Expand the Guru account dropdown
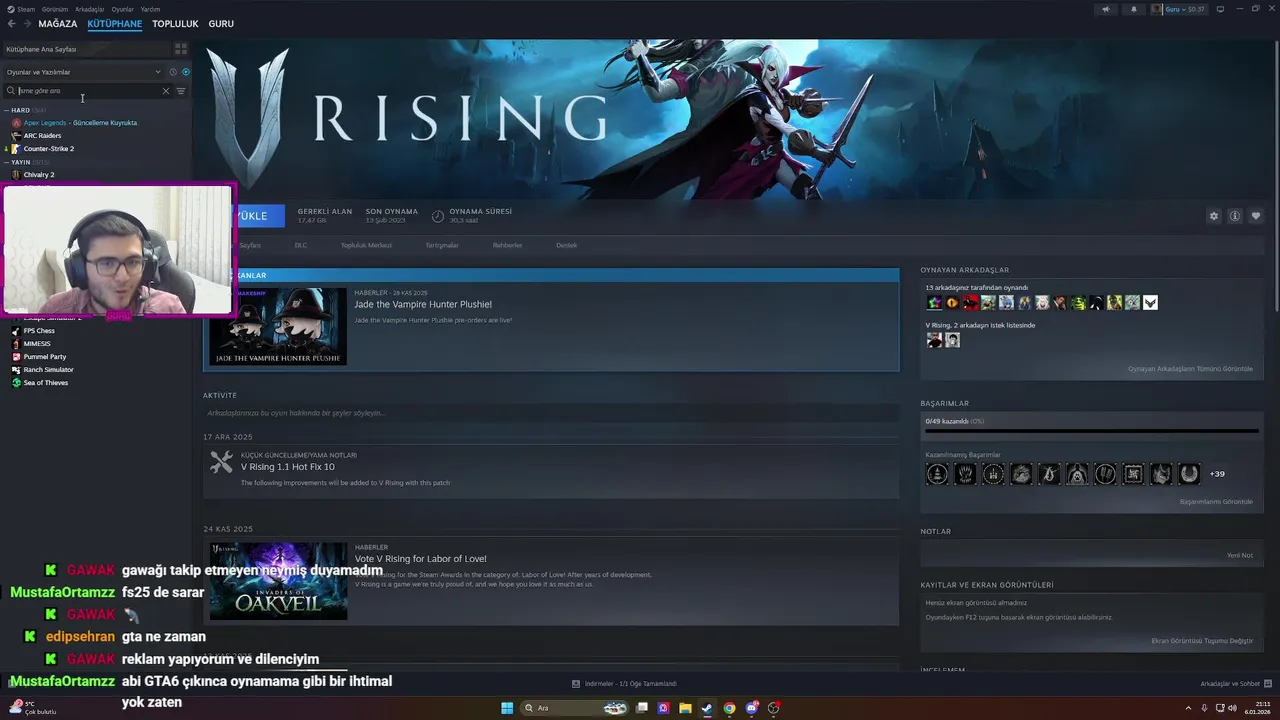This screenshot has height=720, width=1280. coord(1179,9)
